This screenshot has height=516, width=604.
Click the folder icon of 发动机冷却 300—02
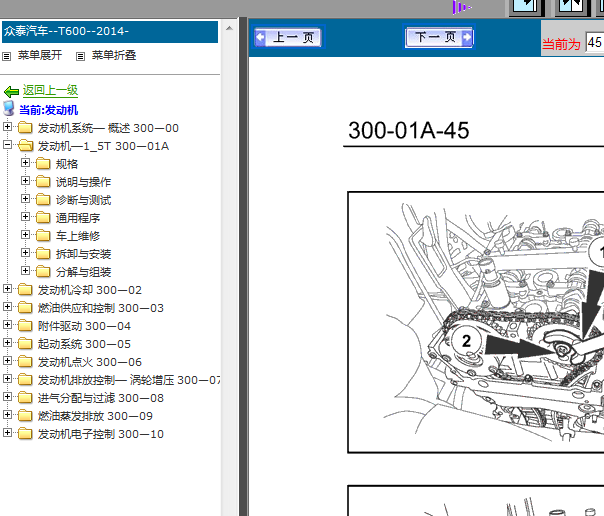tap(25, 289)
